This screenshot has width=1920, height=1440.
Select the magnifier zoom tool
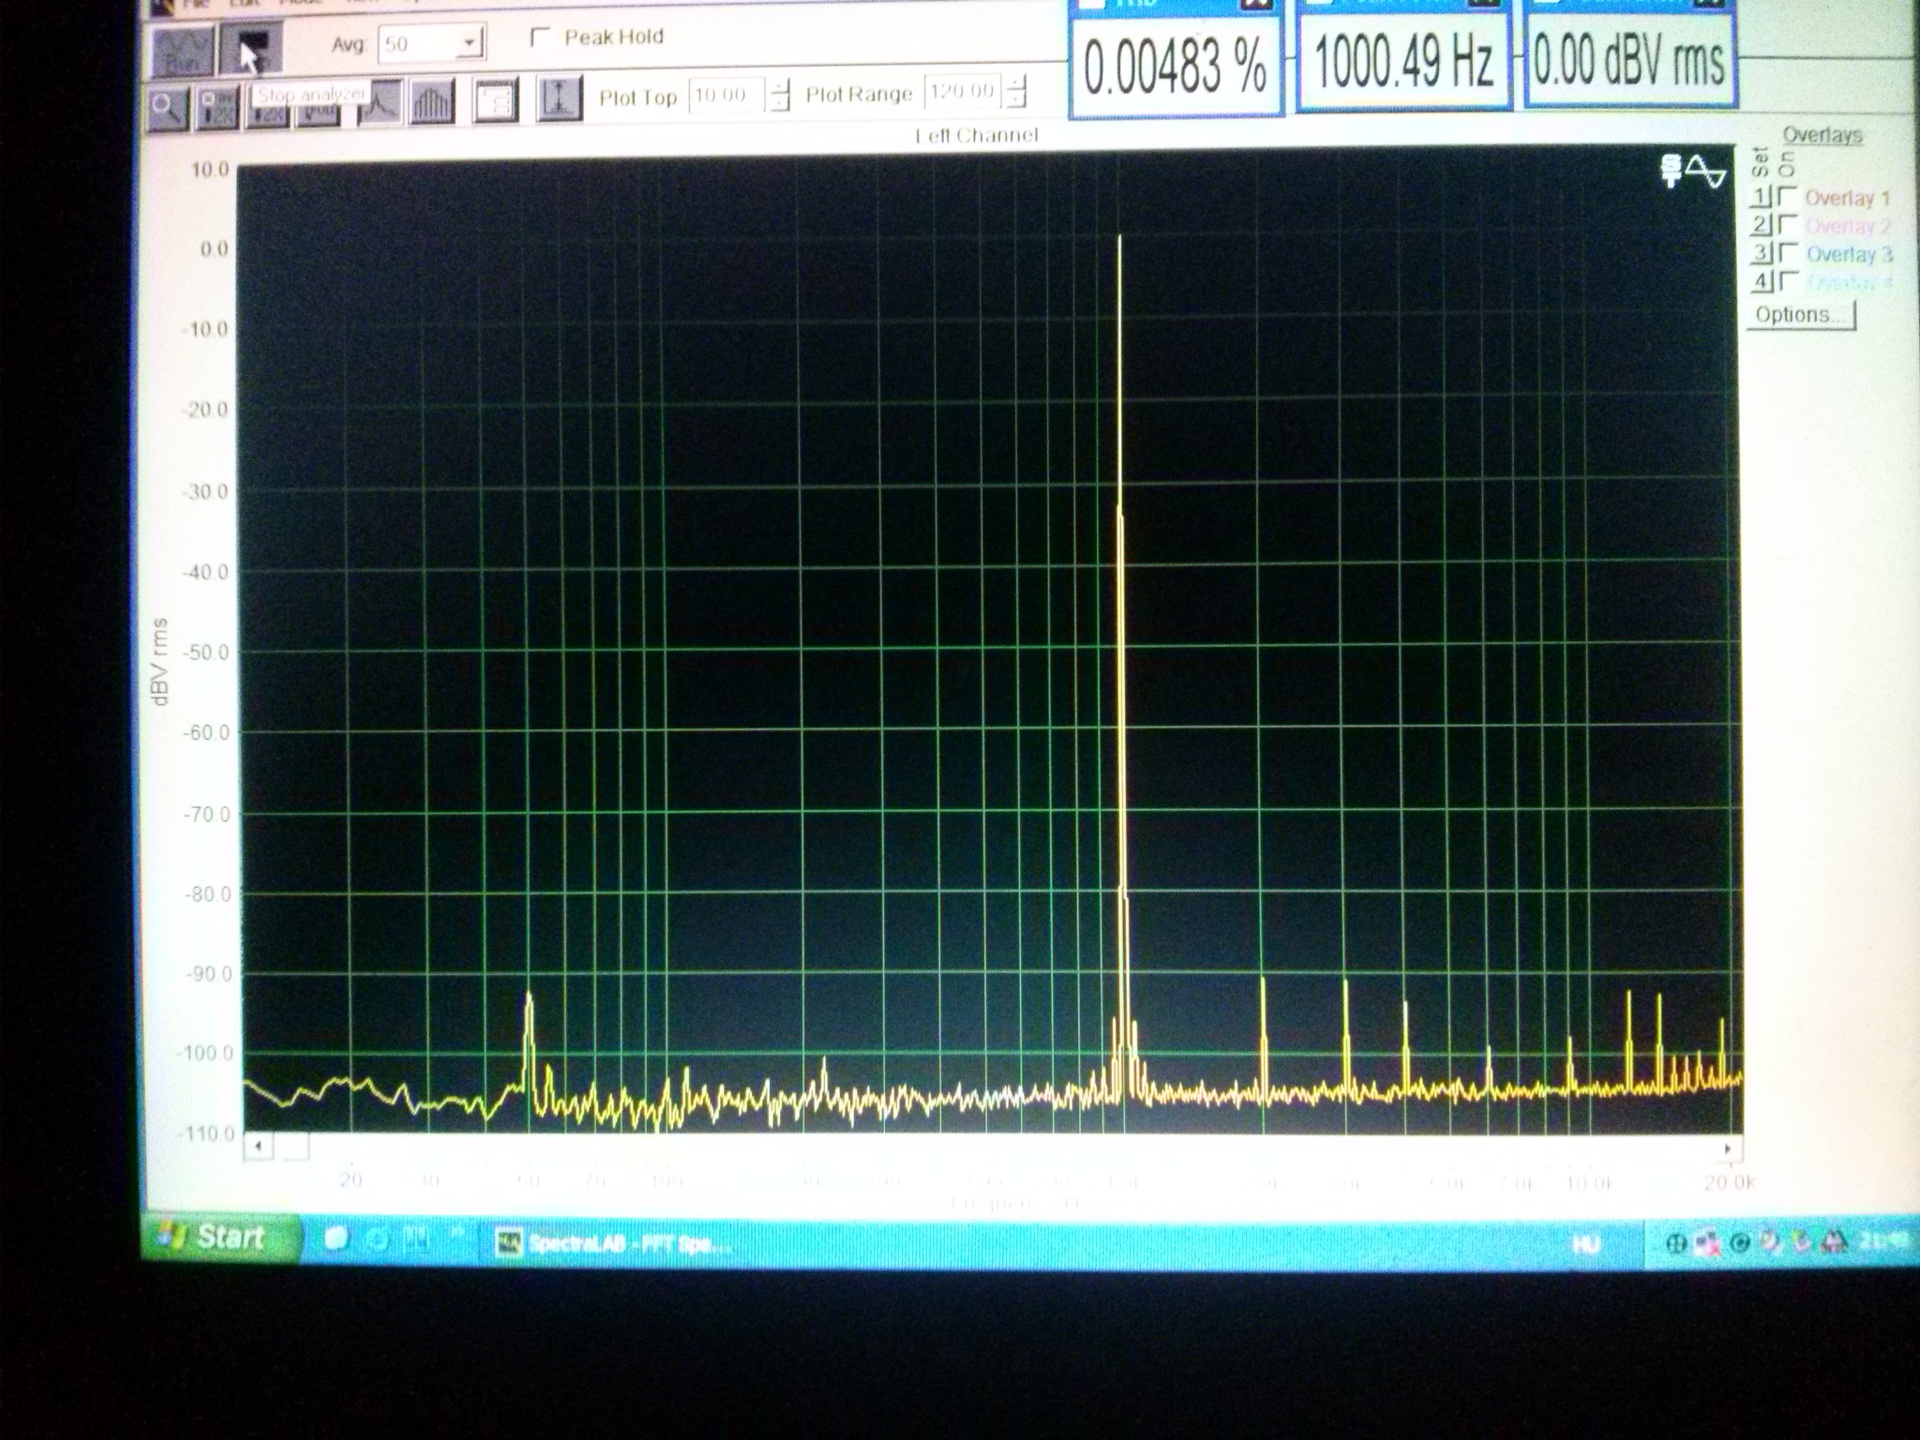point(167,107)
